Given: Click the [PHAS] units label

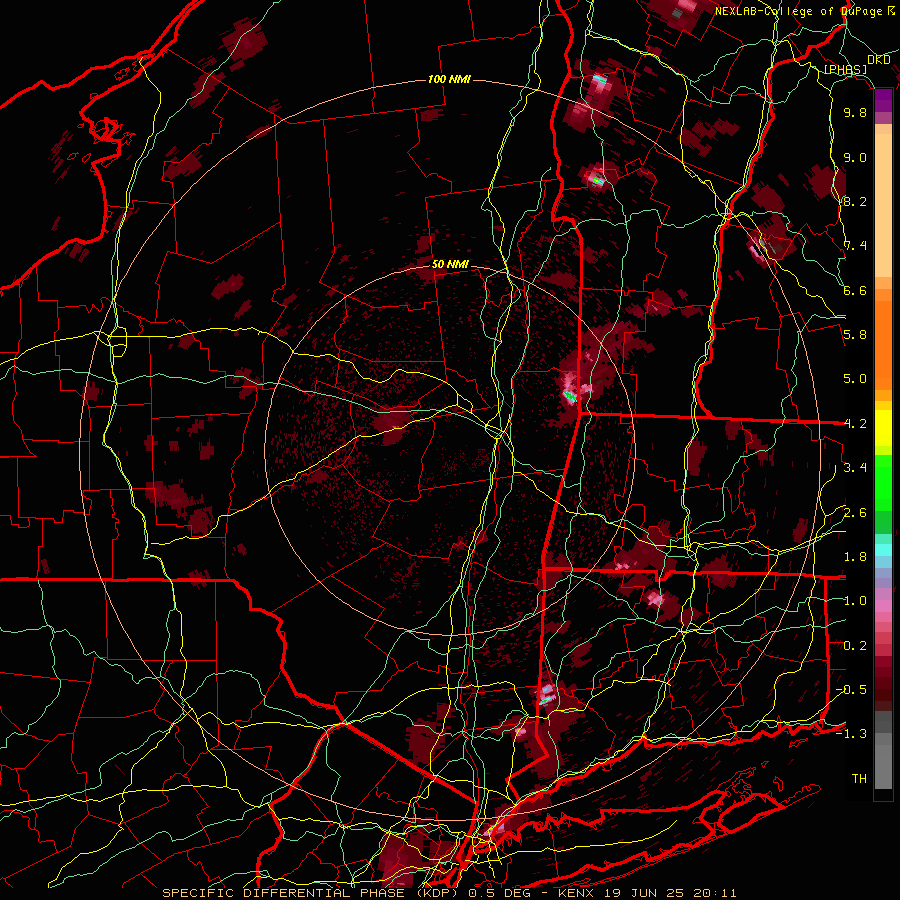Looking at the screenshot, I should click(845, 69).
